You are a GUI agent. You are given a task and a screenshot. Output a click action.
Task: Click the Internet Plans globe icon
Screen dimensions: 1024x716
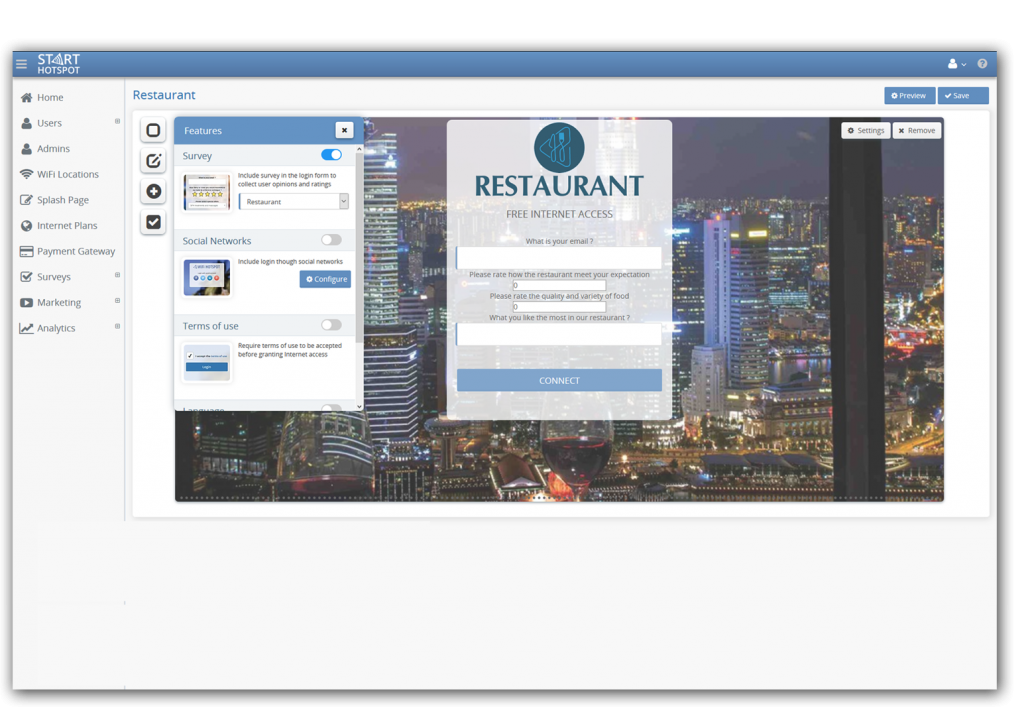26,225
